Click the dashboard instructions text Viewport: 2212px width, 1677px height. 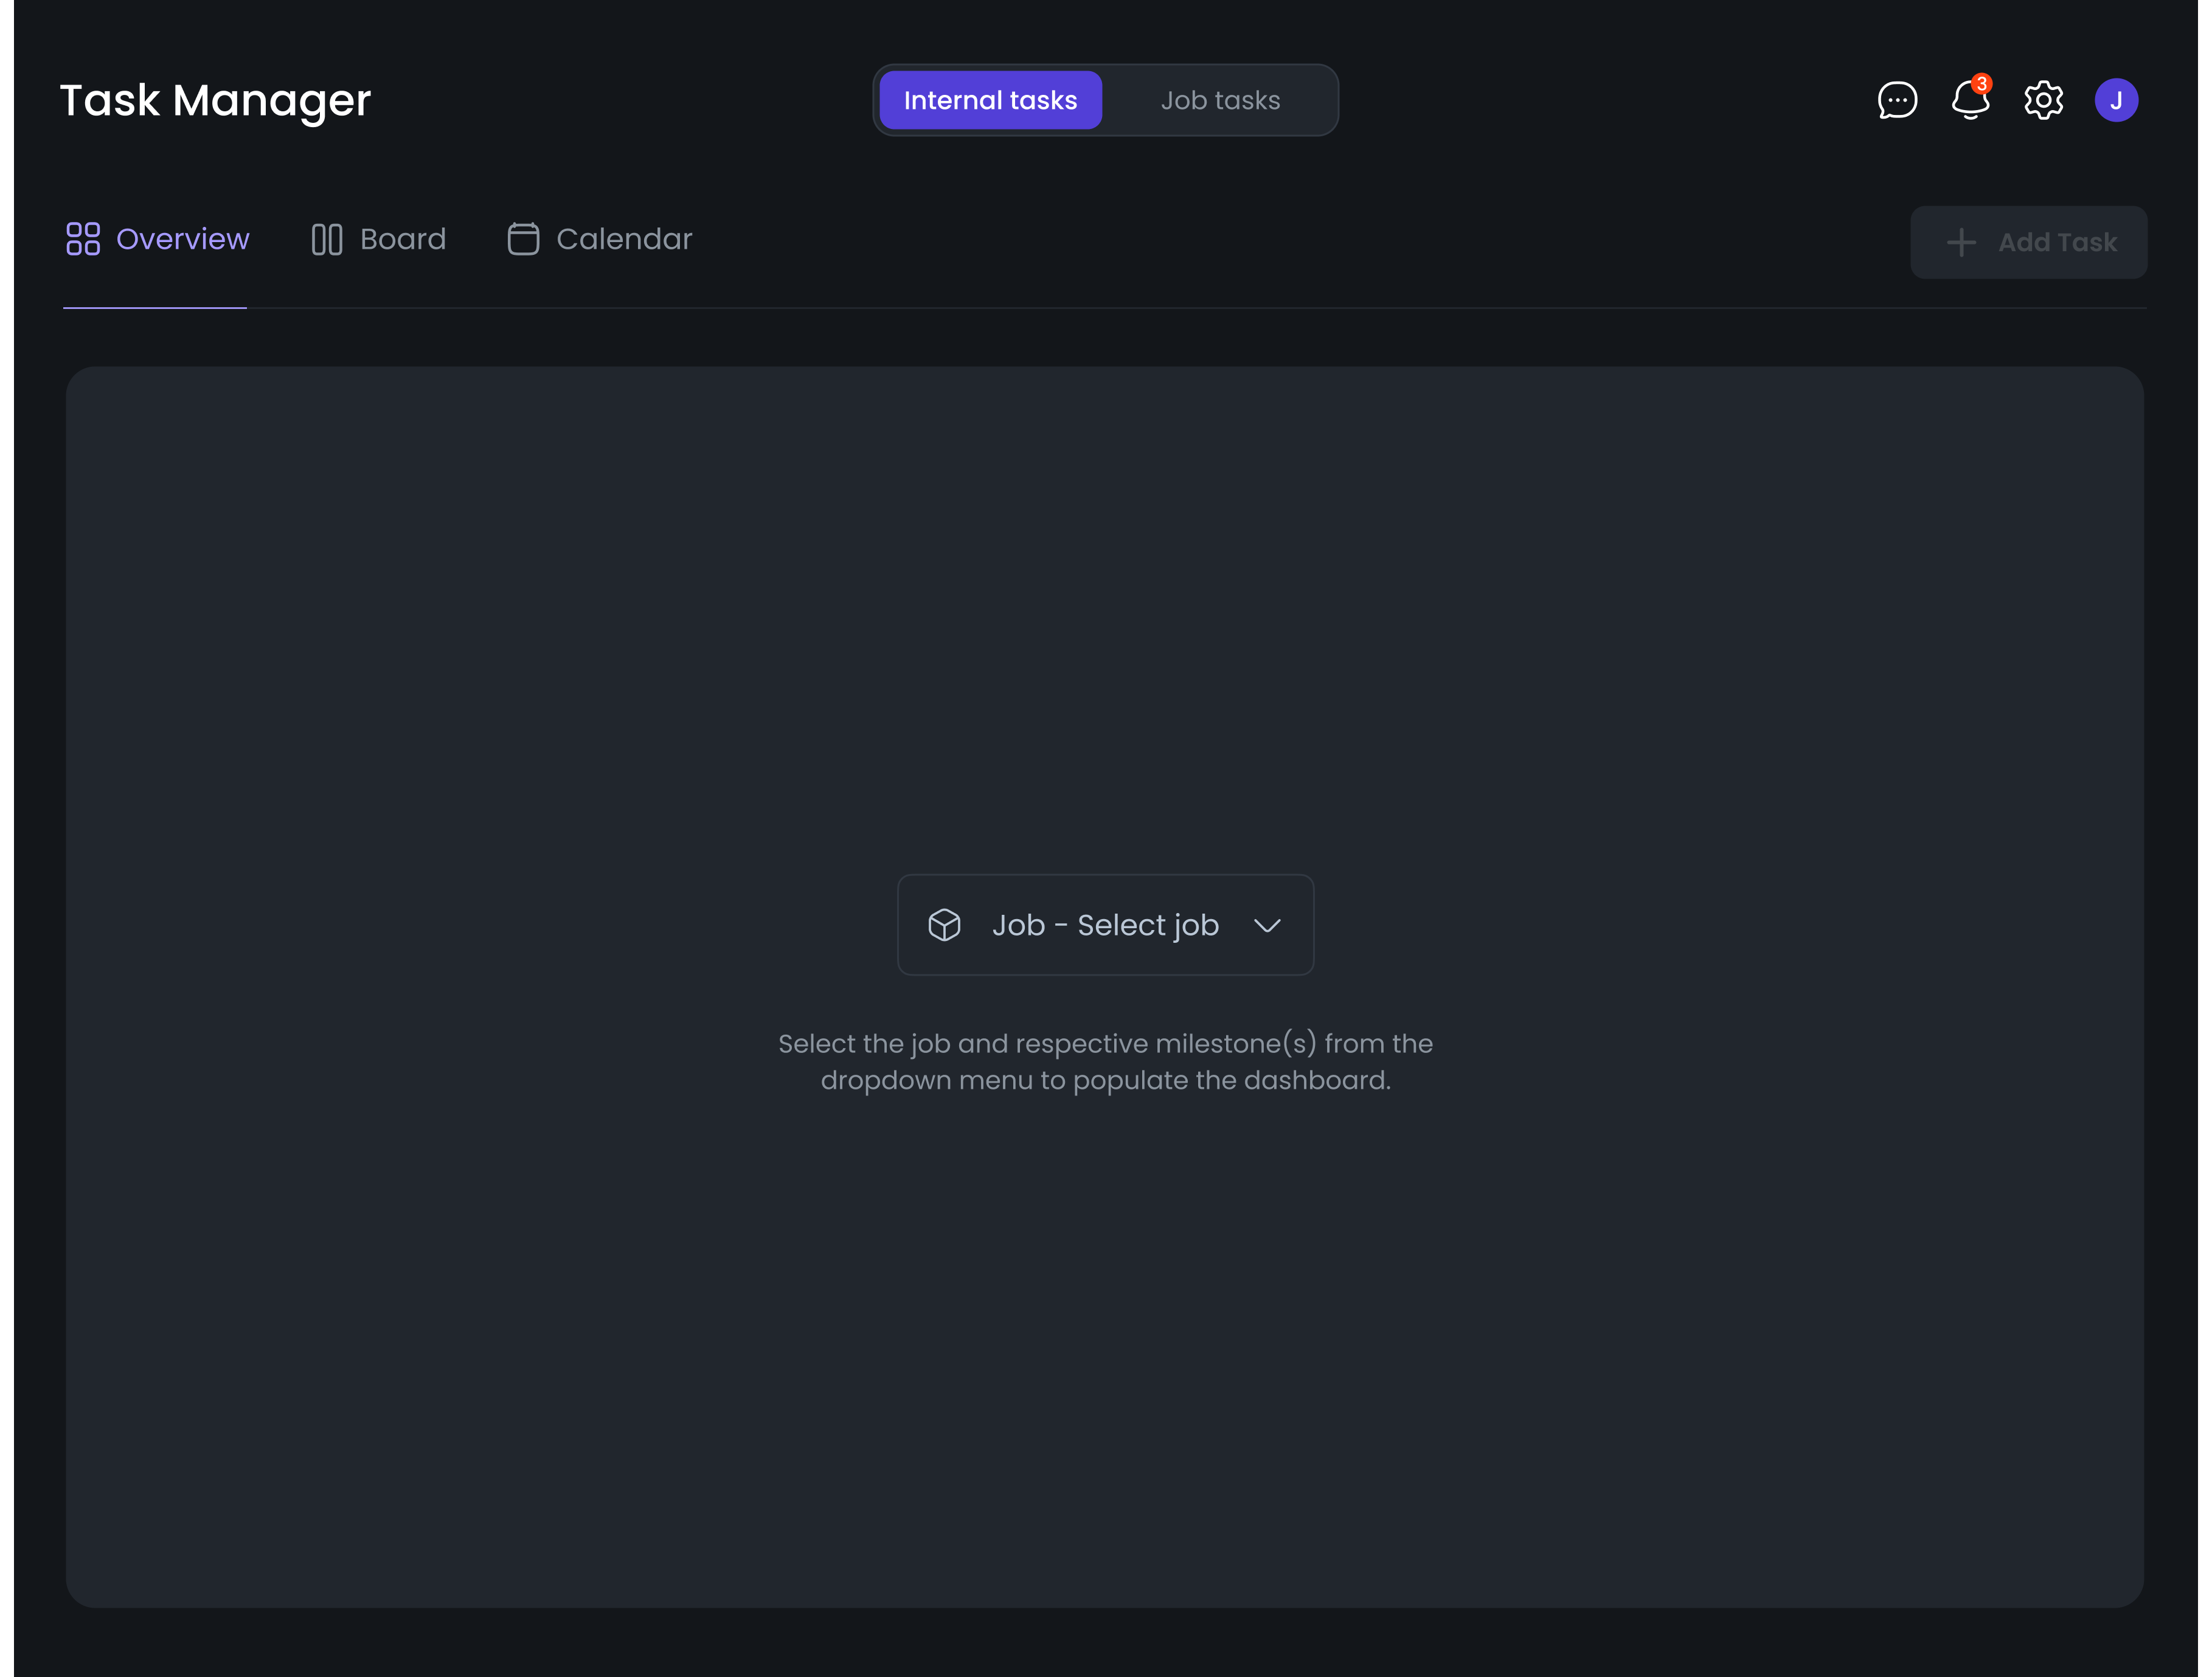click(x=1105, y=1062)
